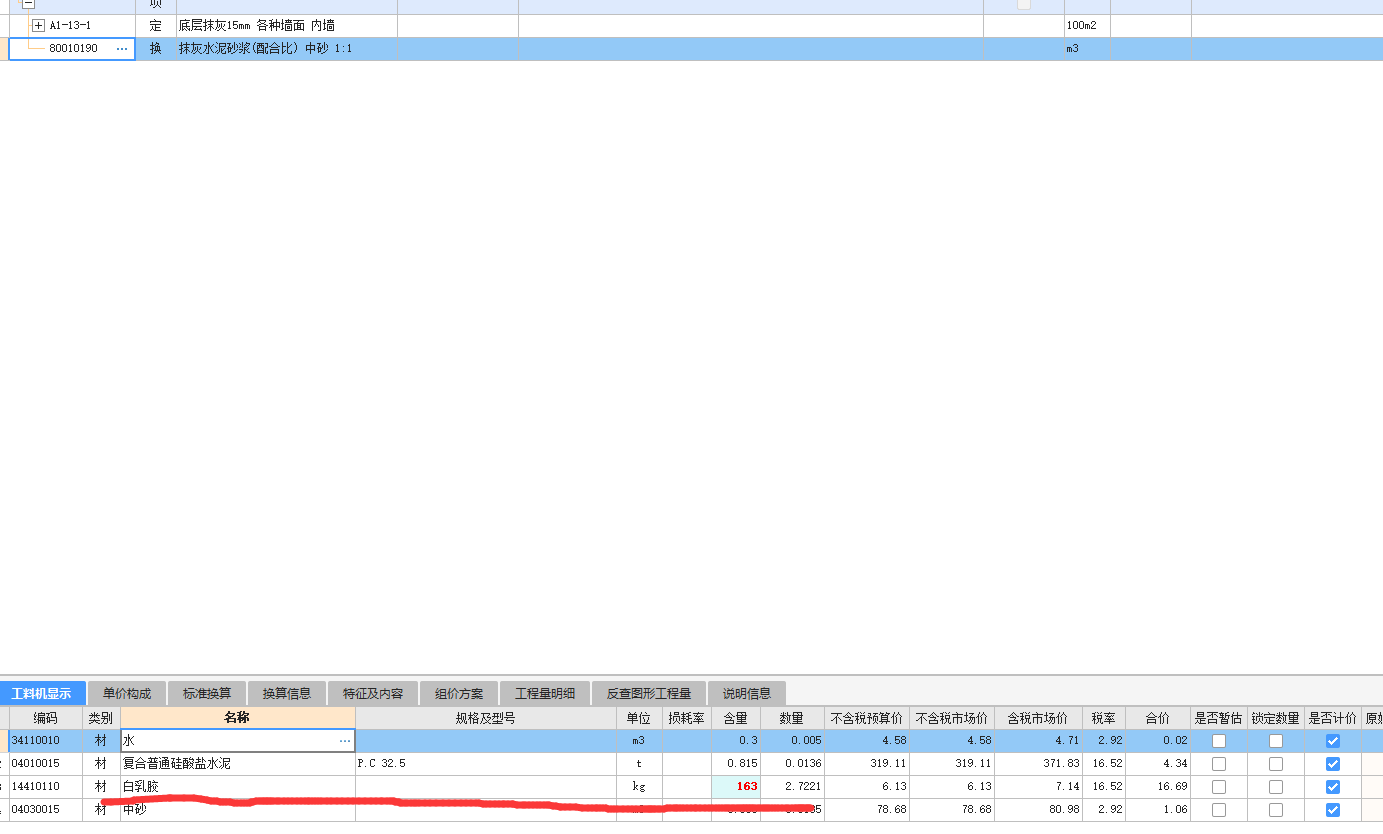Image resolution: width=1383 pixels, height=834 pixels.
Task: Click the 白乳胶 name cell
Action: point(238,787)
